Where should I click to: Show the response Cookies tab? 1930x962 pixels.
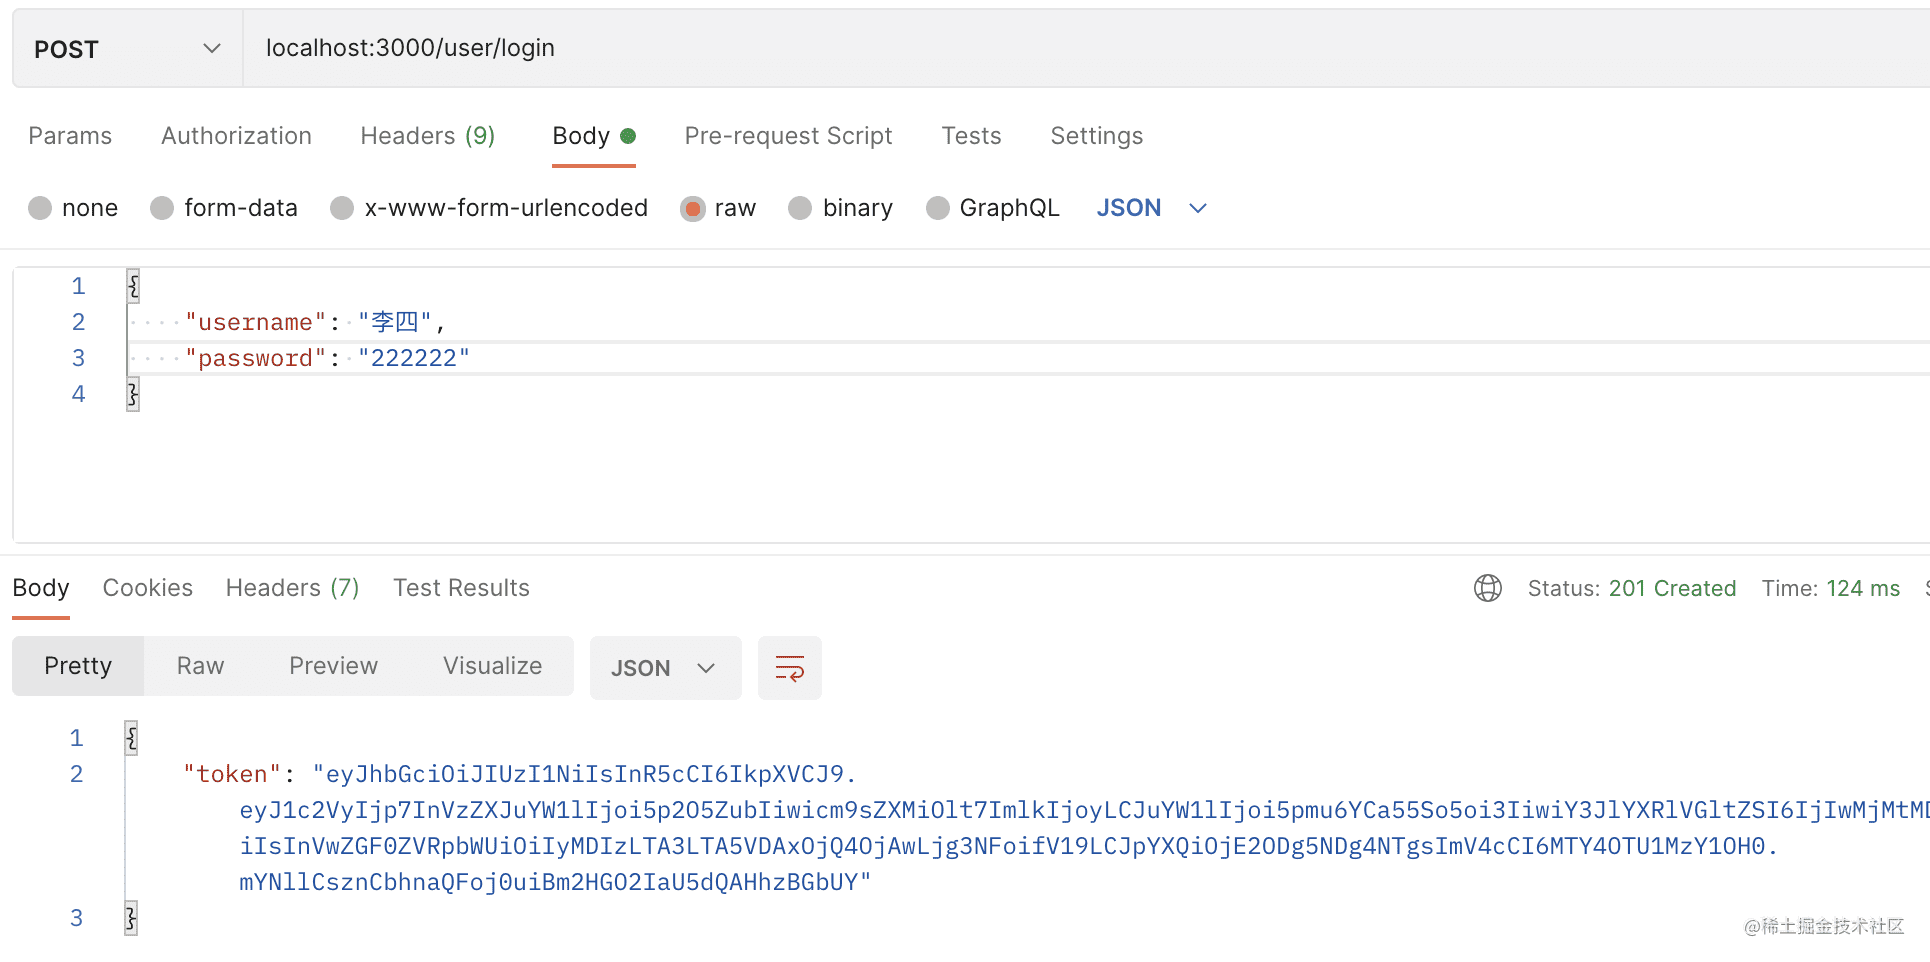tap(147, 588)
